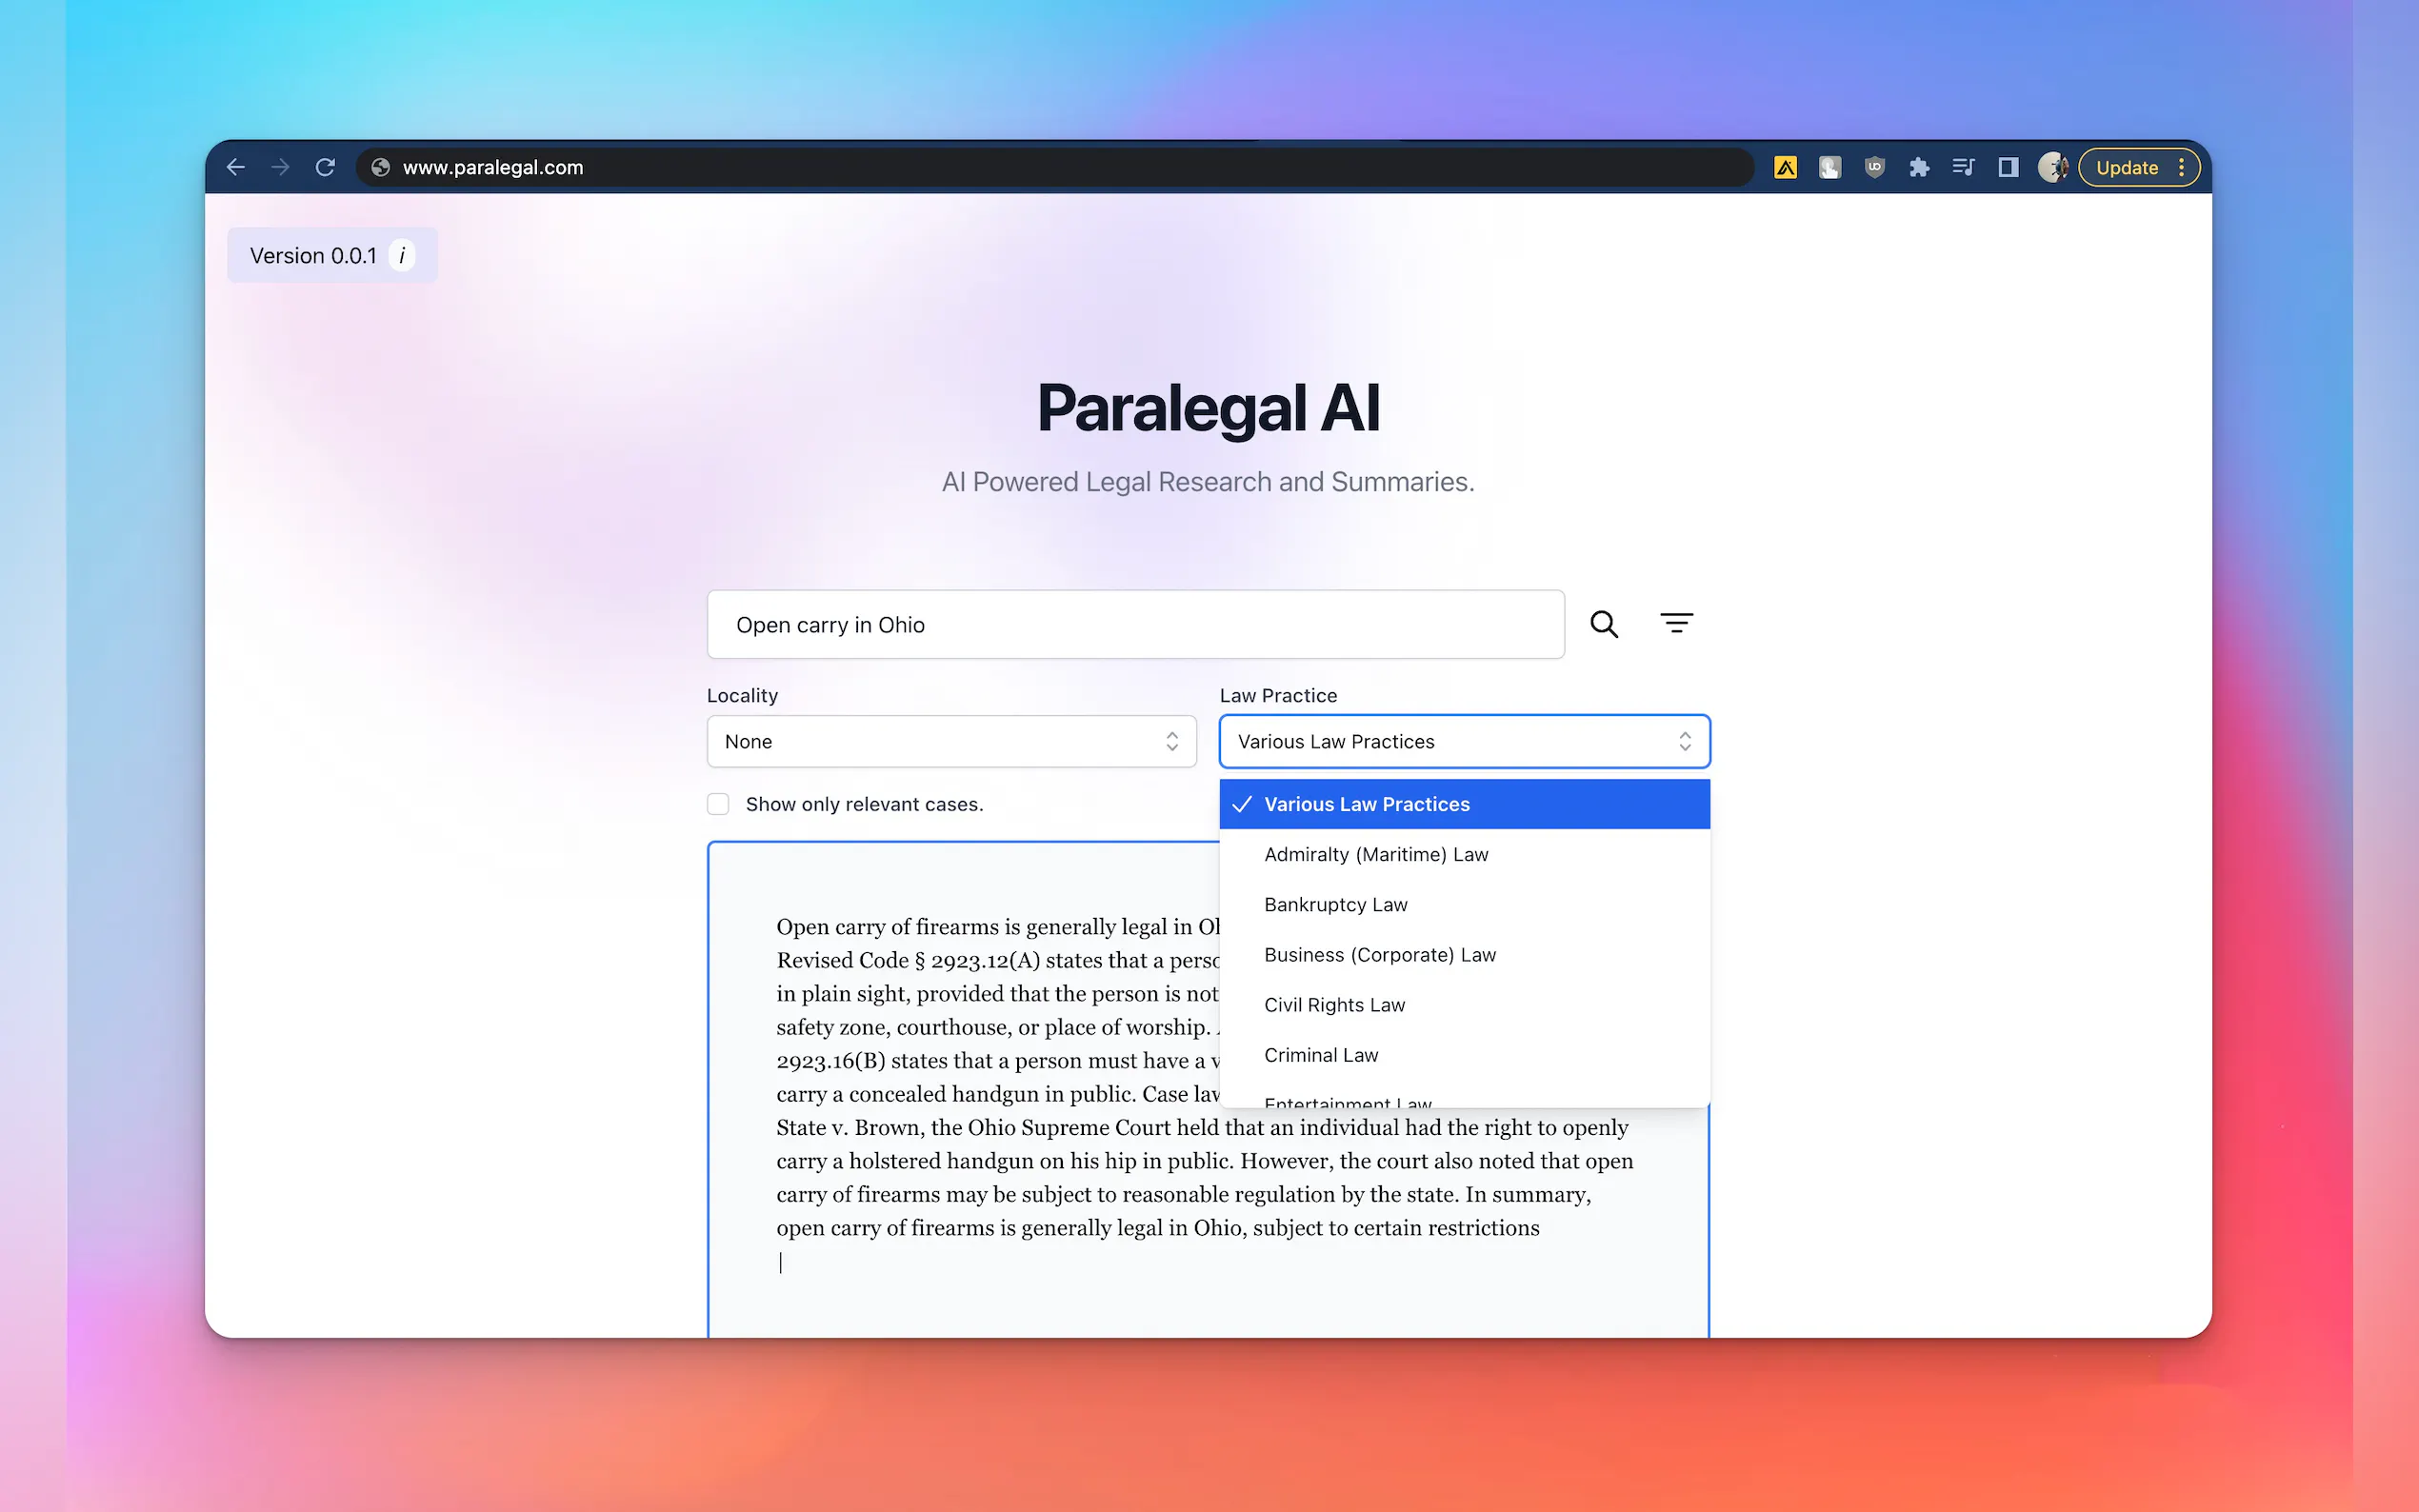Go back using the browser arrow

236,167
